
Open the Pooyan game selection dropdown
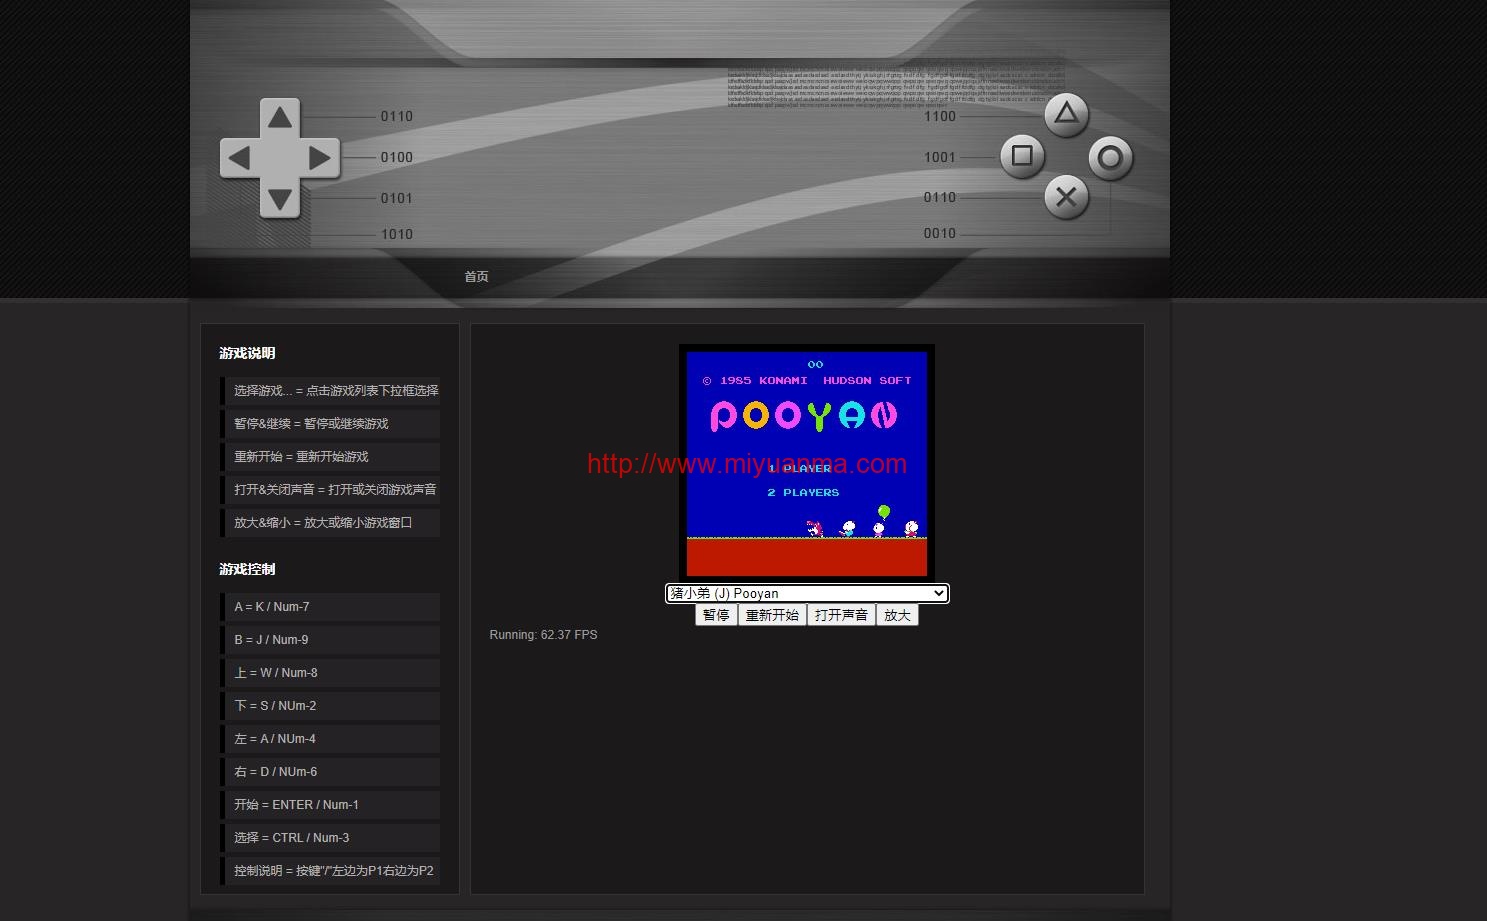coord(807,593)
